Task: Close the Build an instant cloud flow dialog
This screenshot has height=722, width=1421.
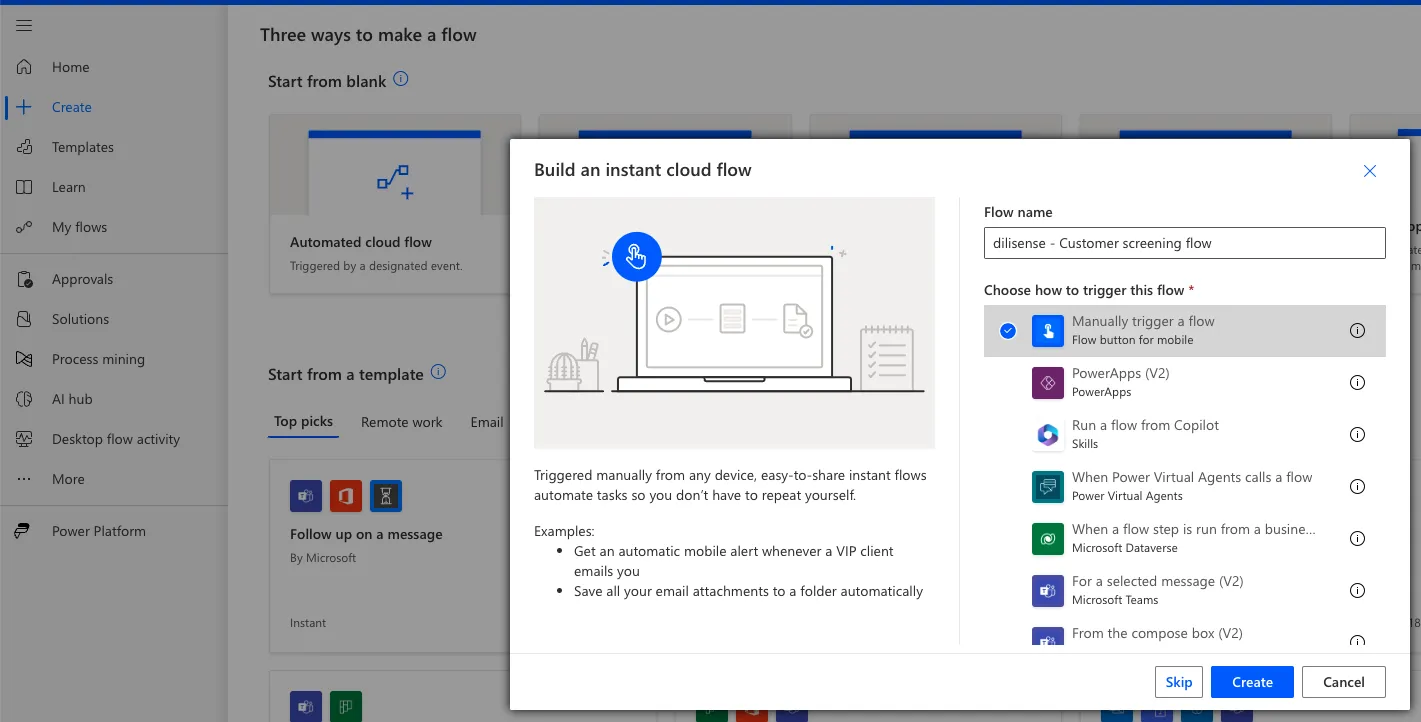Action: [1370, 171]
